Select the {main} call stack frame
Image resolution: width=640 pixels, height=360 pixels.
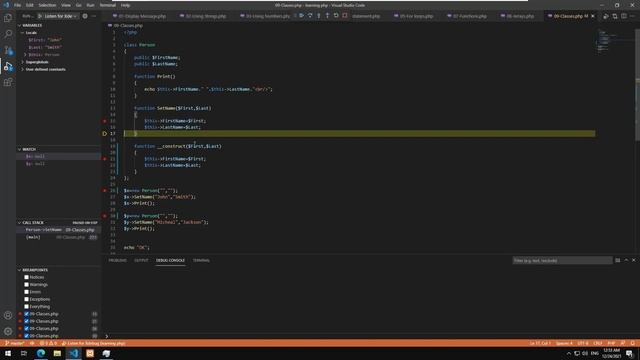[58, 237]
